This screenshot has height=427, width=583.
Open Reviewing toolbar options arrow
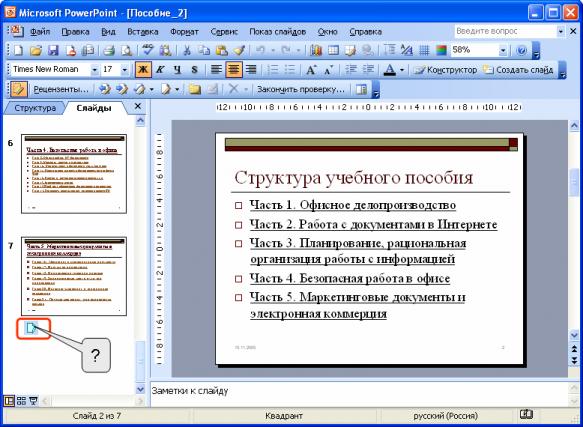click(376, 90)
